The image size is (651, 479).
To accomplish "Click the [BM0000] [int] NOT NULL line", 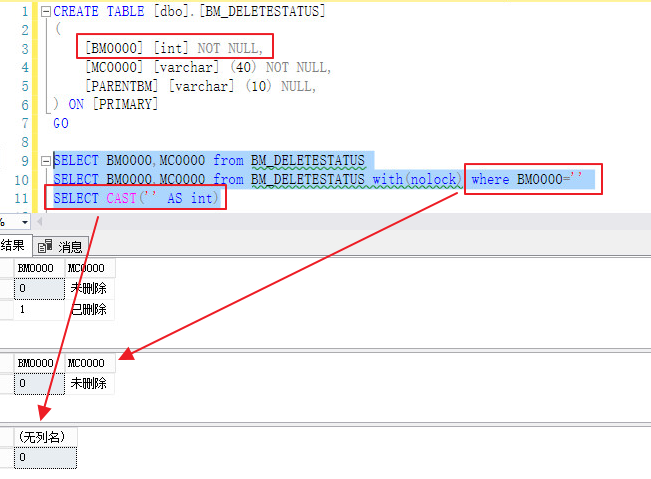I will click(174, 48).
